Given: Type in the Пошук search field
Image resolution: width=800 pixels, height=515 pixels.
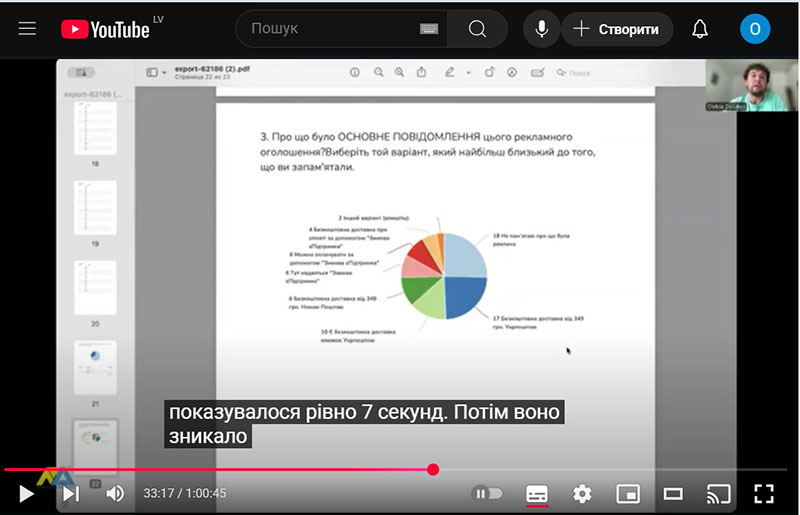Looking at the screenshot, I should (x=330, y=29).
